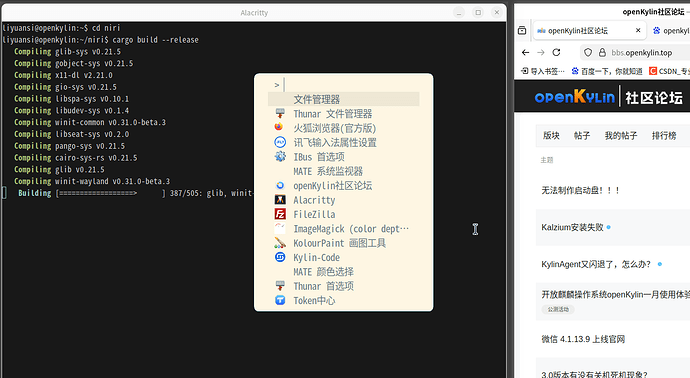Click the 公测活动 tag badge
The height and width of the screenshot is (378, 690).
(558, 309)
